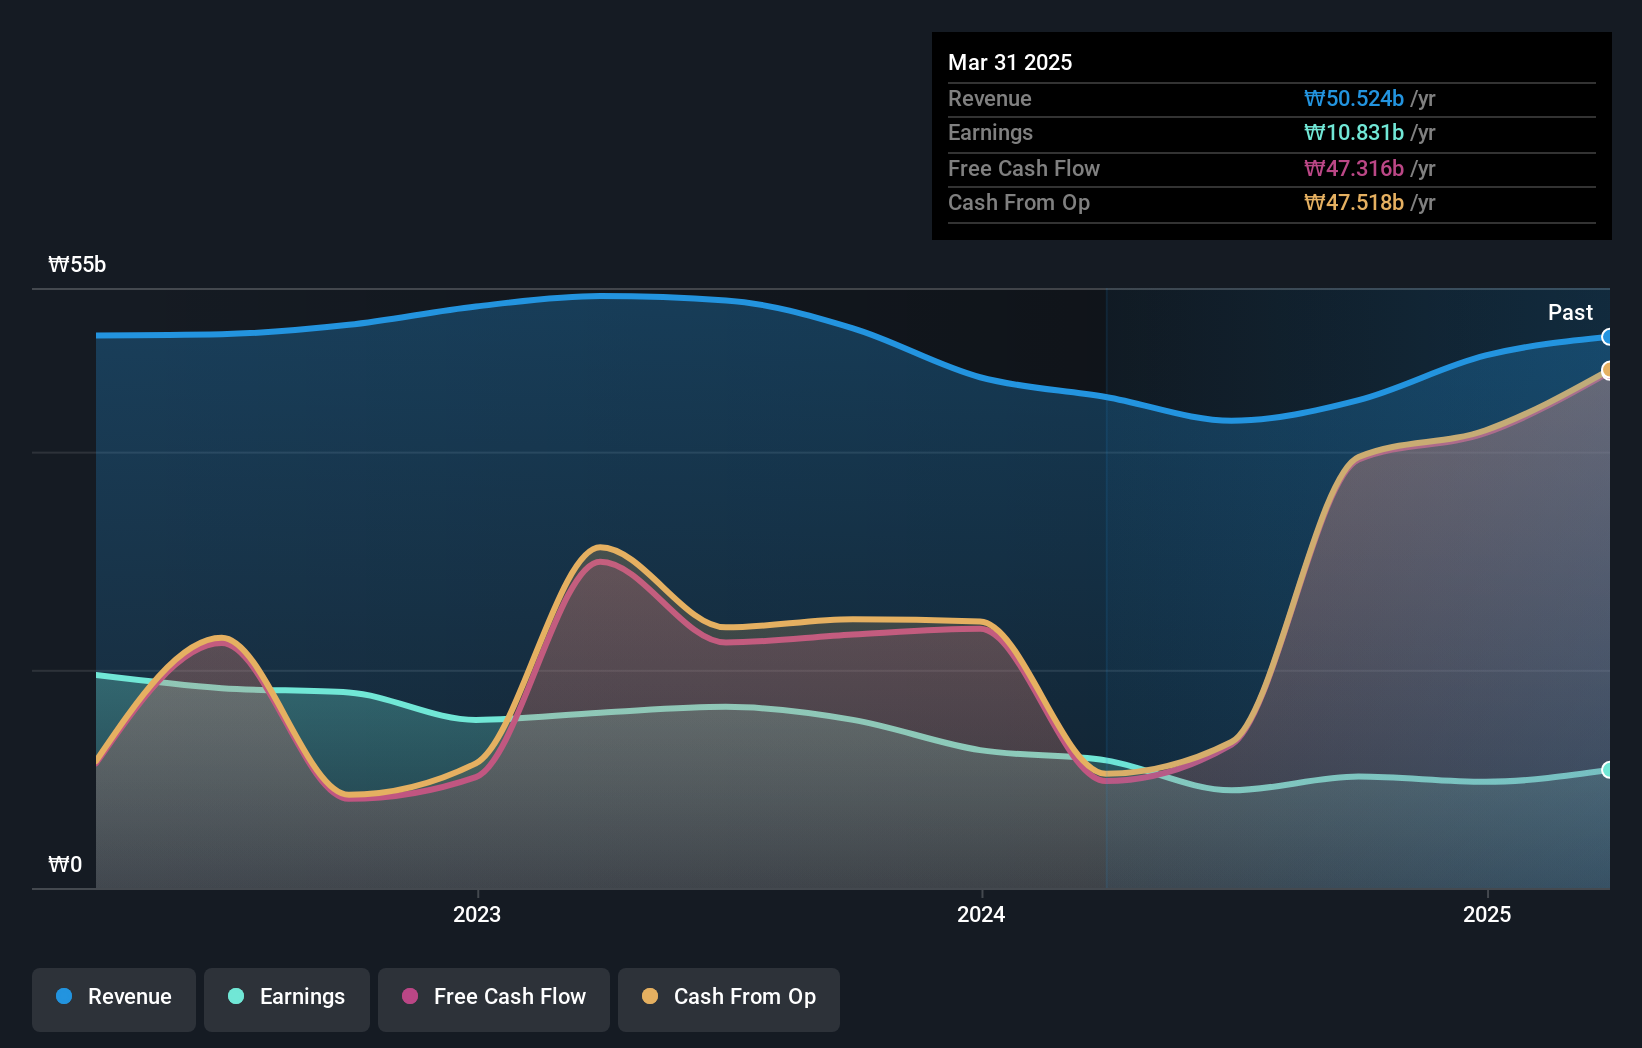1642x1048 pixels.
Task: Click the Earnings row label in tooltip
Action: coord(990,132)
